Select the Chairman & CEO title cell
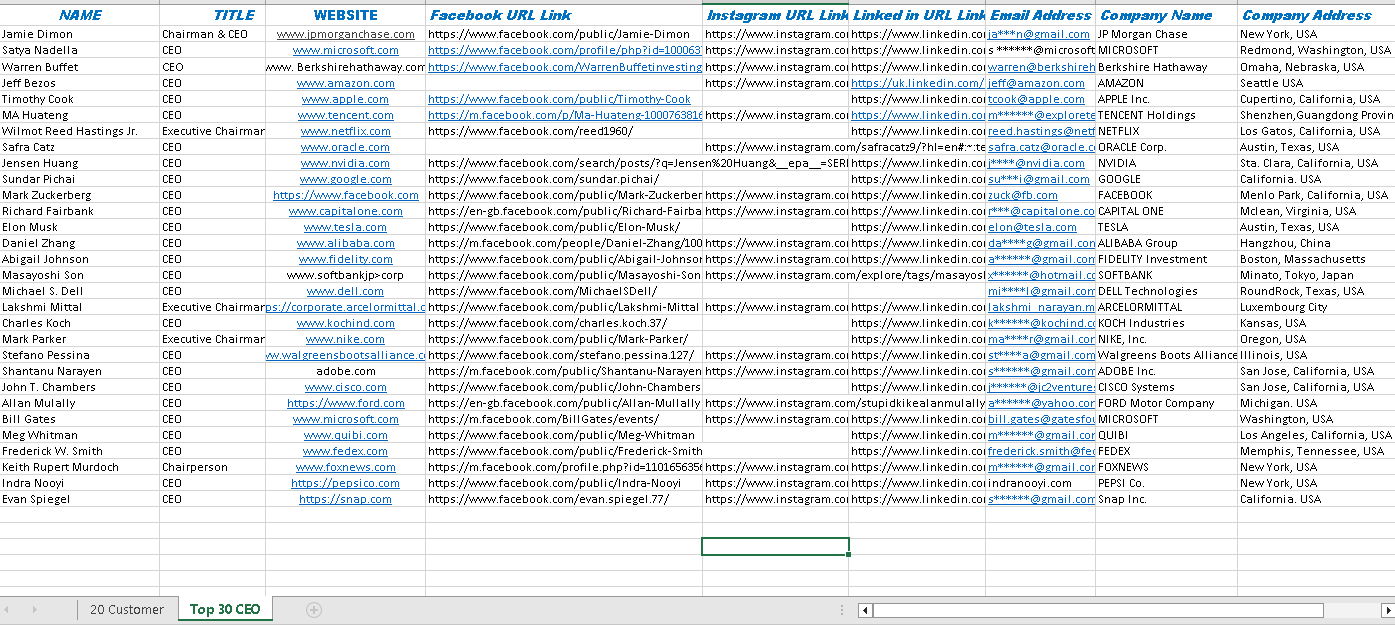The width and height of the screenshot is (1395, 625). pyautogui.click(x=213, y=34)
